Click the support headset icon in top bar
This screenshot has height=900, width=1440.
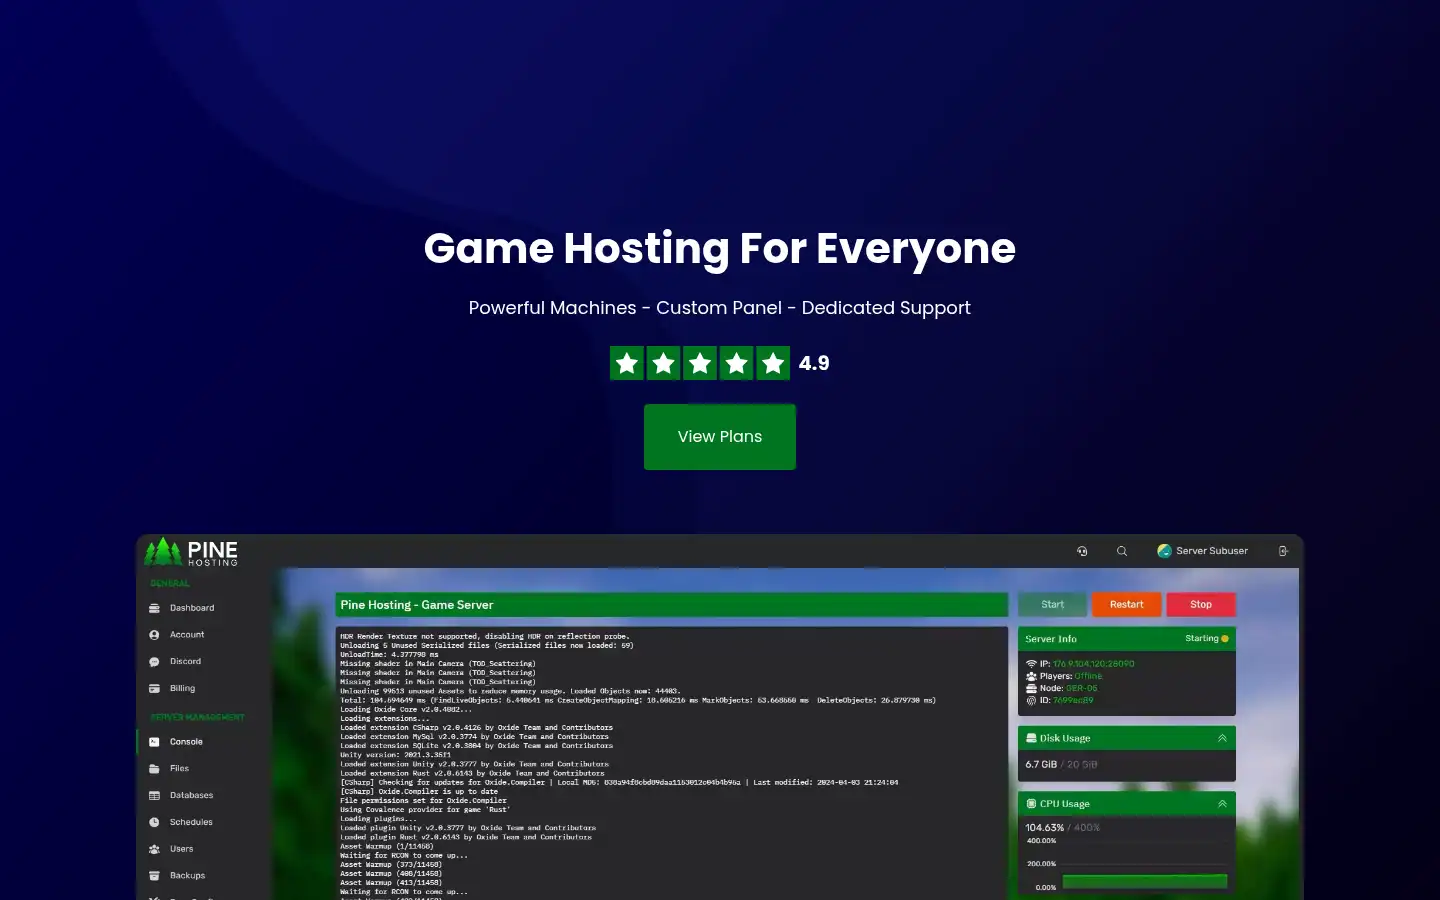1082,551
